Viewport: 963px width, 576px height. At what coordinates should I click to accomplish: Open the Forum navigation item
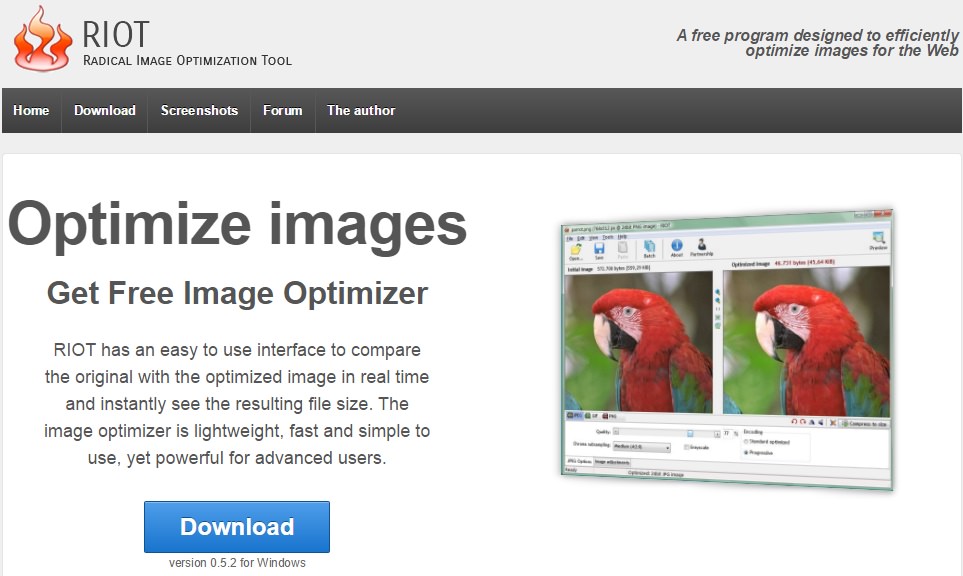[283, 111]
